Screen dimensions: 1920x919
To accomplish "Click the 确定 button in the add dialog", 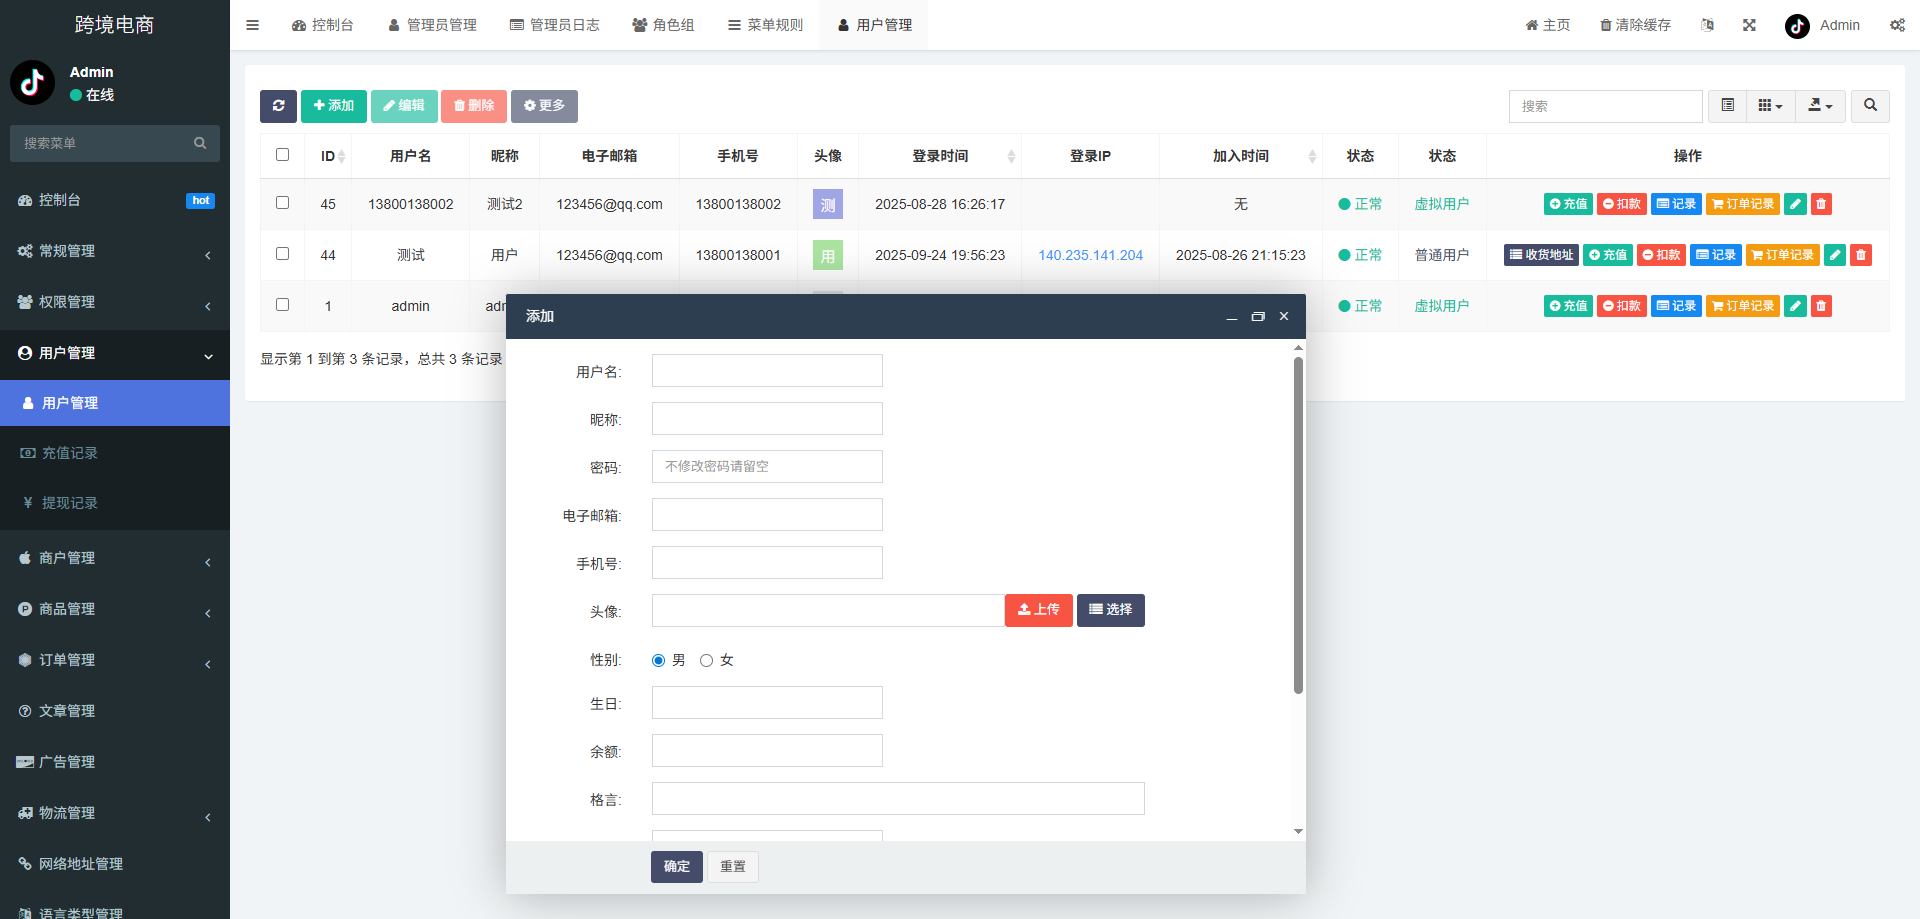I will pos(676,866).
